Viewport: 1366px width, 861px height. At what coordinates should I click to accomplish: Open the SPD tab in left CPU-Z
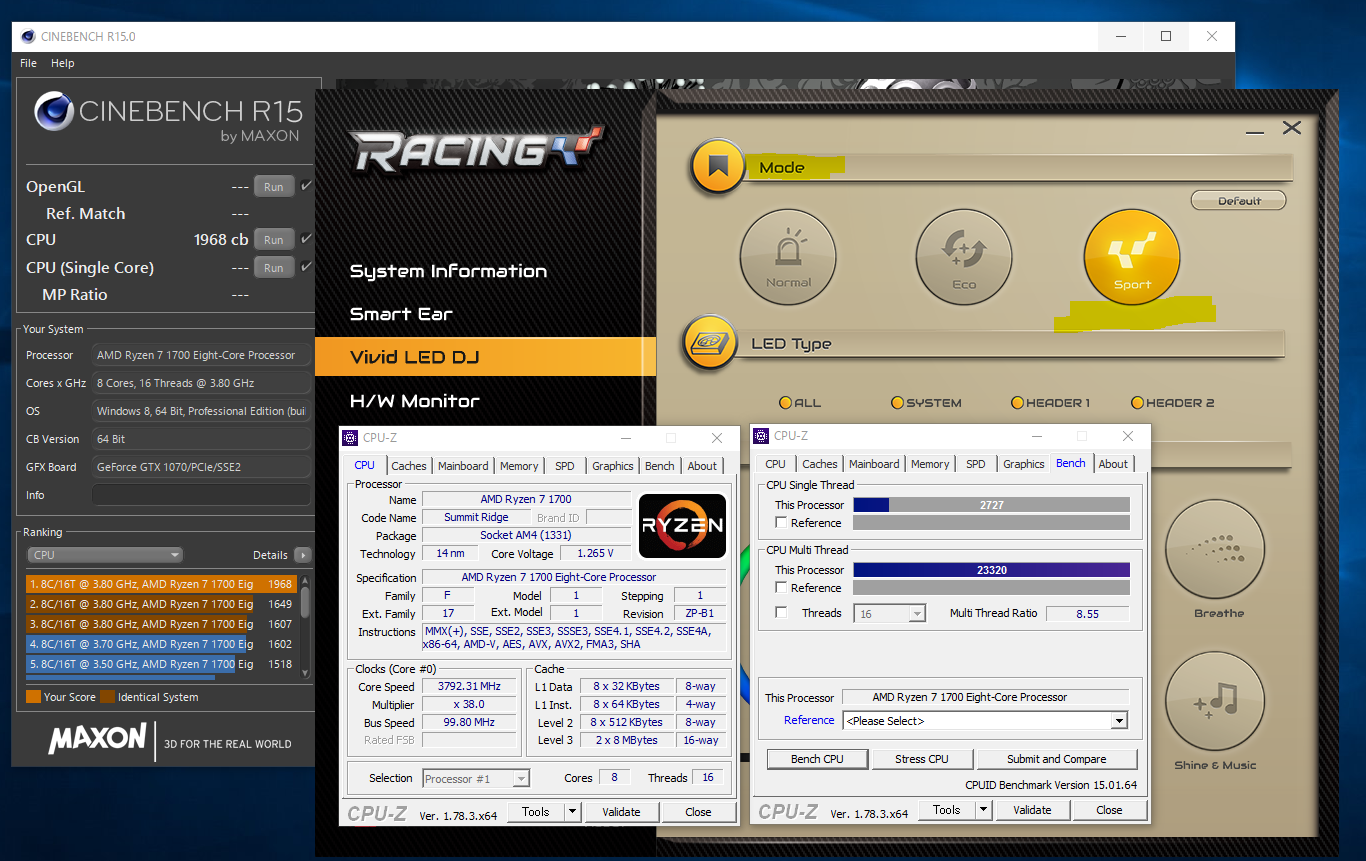pos(565,466)
